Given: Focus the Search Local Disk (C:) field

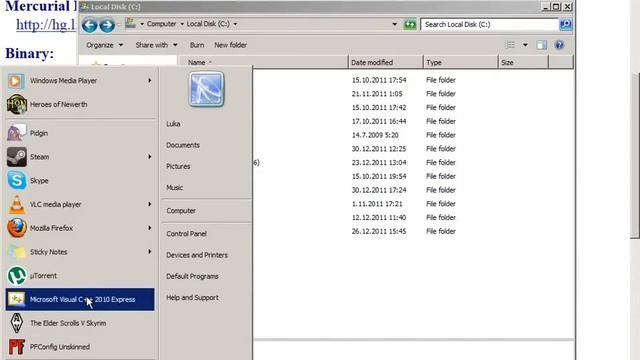Looking at the screenshot, I should click(x=489, y=24).
